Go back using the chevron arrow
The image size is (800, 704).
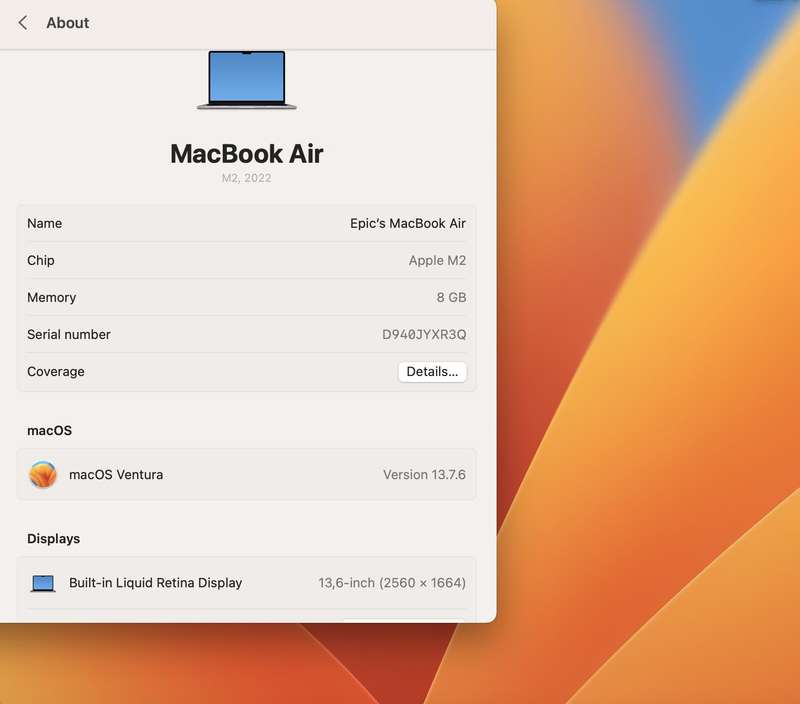(x=23, y=22)
